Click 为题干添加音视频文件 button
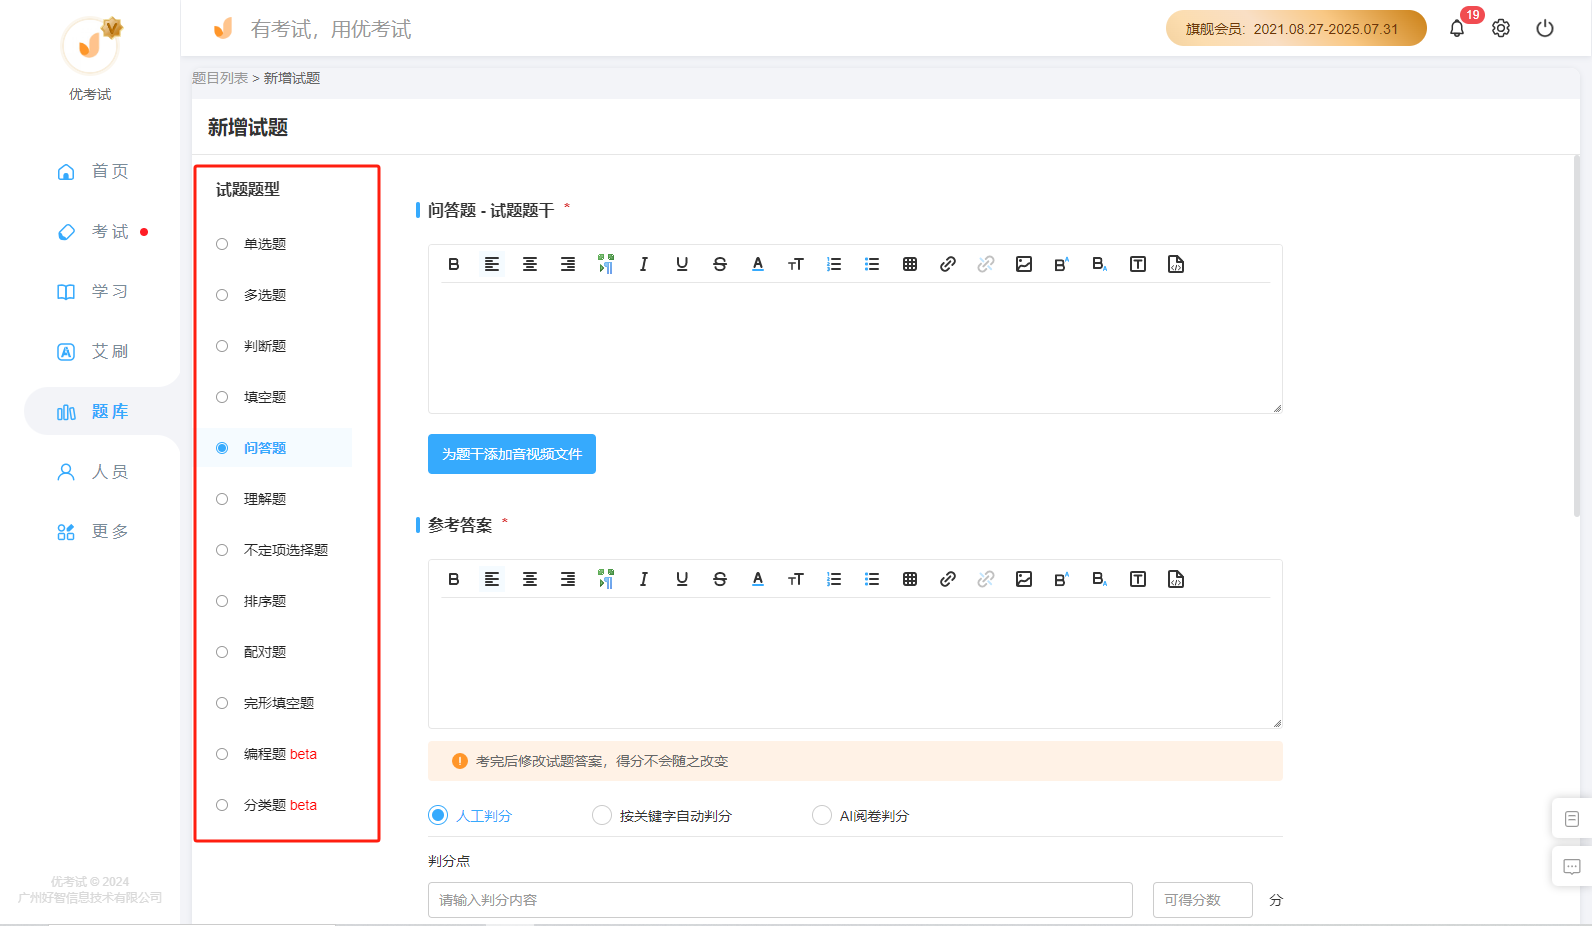Screen dimensions: 1592x926 tap(512, 454)
